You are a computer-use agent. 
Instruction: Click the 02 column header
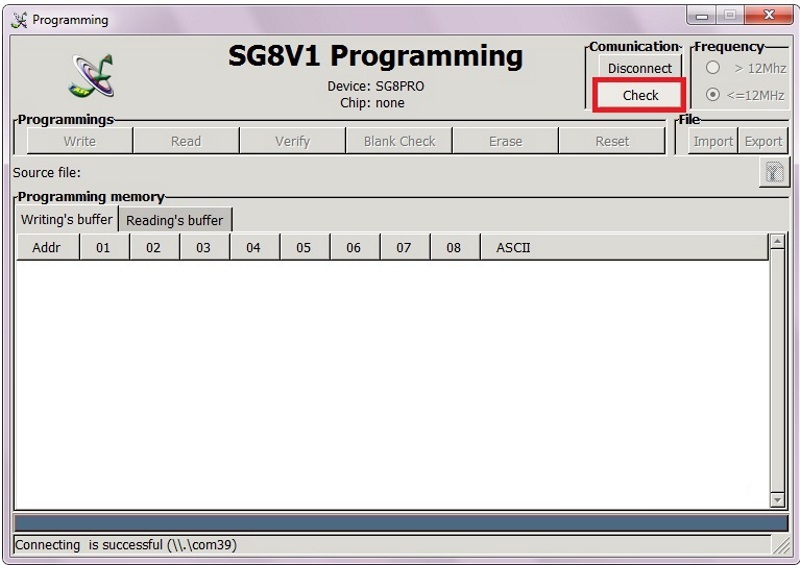tap(154, 247)
